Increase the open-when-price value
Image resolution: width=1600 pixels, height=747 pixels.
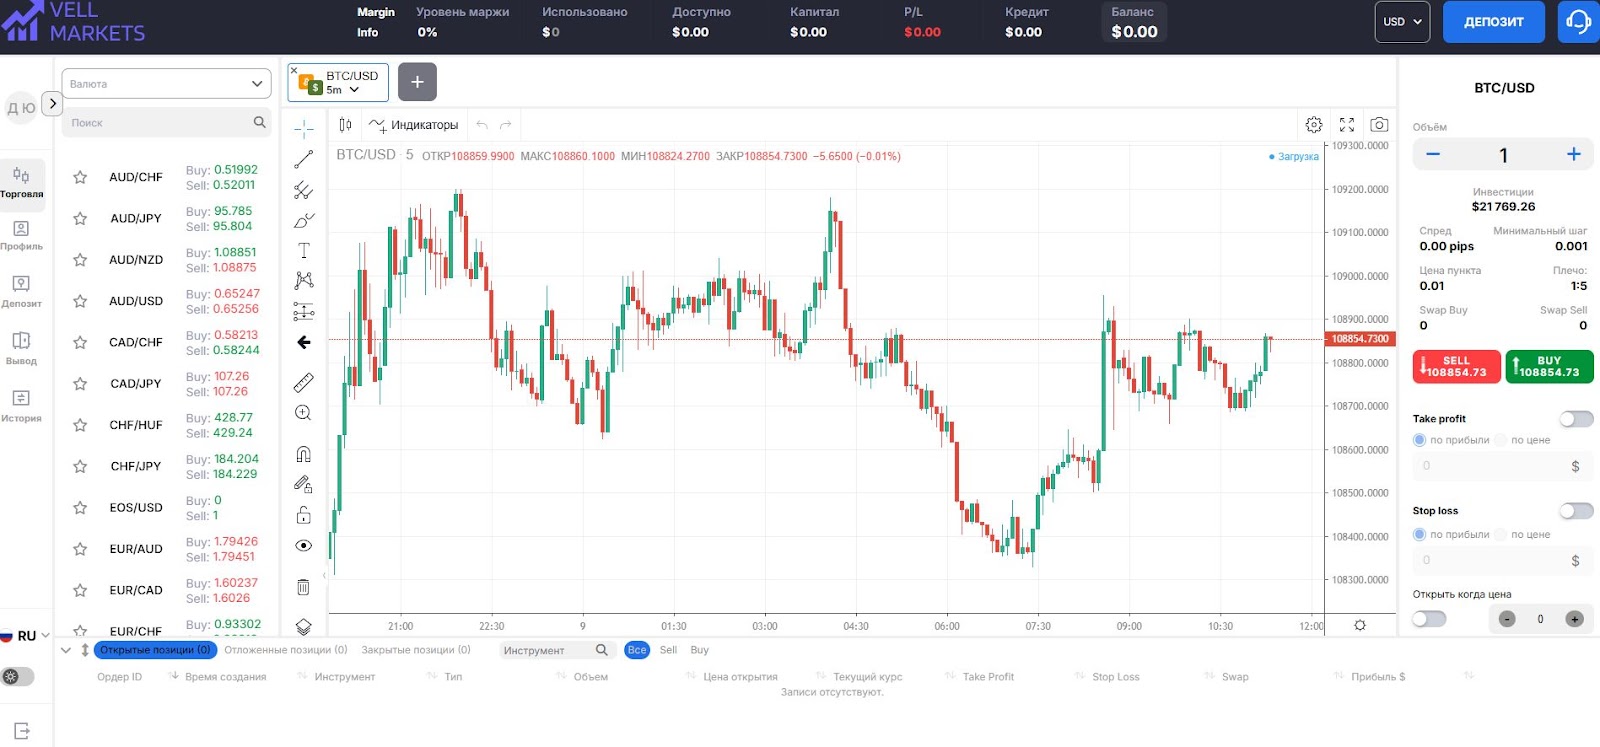point(1574,619)
